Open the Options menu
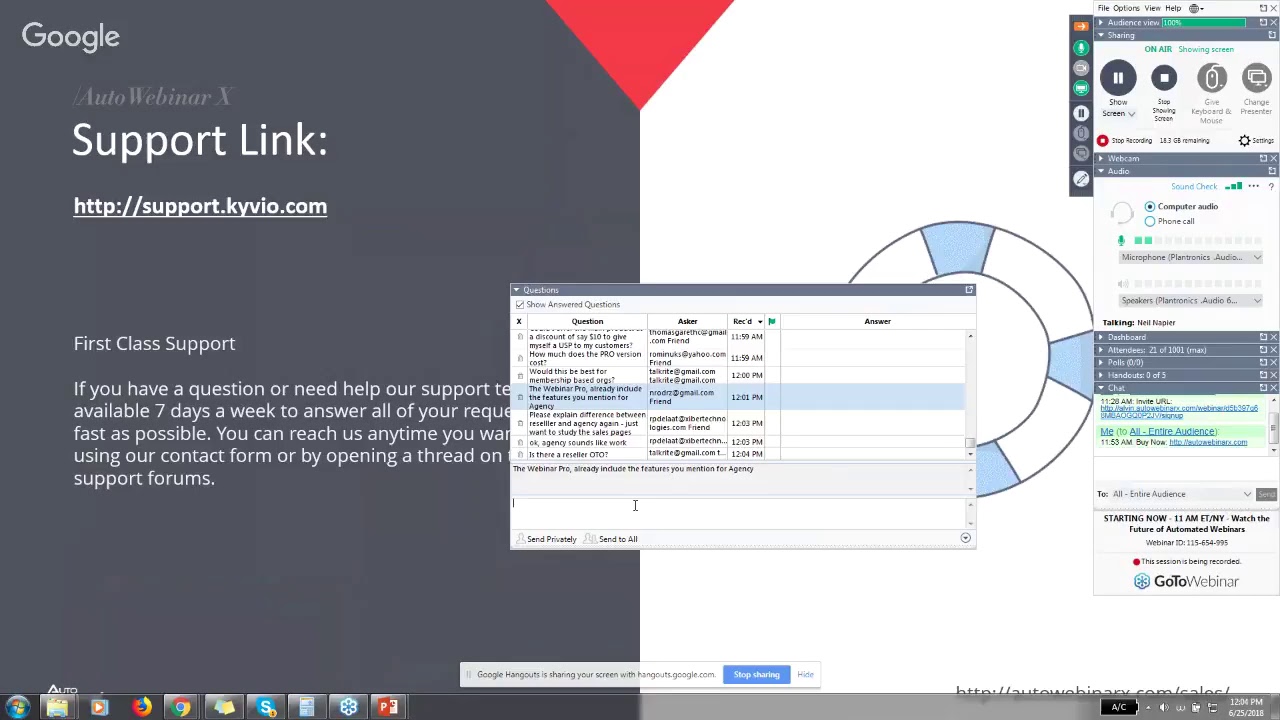Screen dimensions: 1280x720 click(1126, 8)
